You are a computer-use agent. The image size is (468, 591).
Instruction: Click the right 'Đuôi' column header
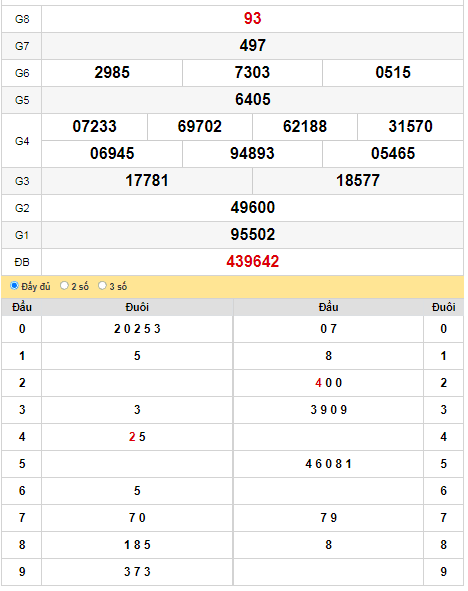click(x=444, y=307)
